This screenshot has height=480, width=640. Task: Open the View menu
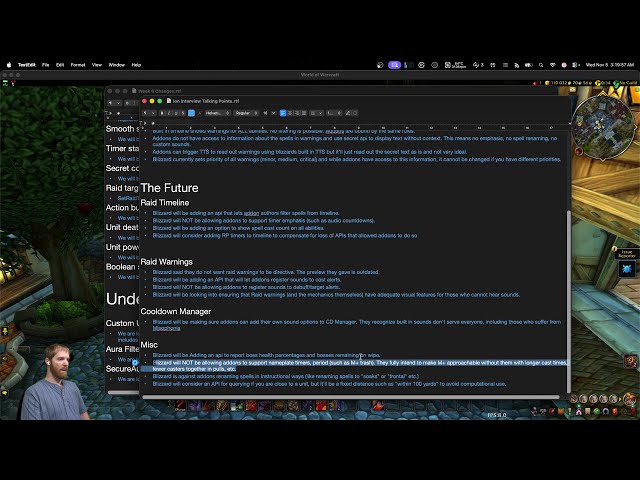tap(97, 65)
